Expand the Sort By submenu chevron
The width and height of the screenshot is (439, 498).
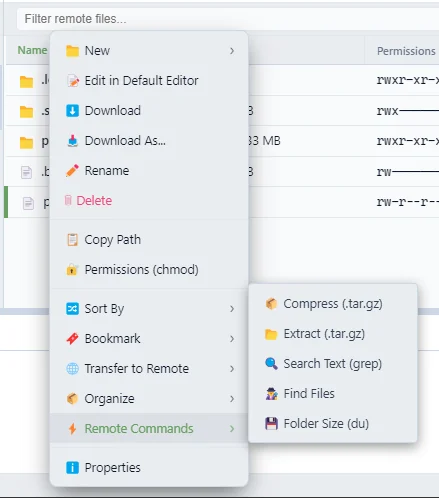232,309
